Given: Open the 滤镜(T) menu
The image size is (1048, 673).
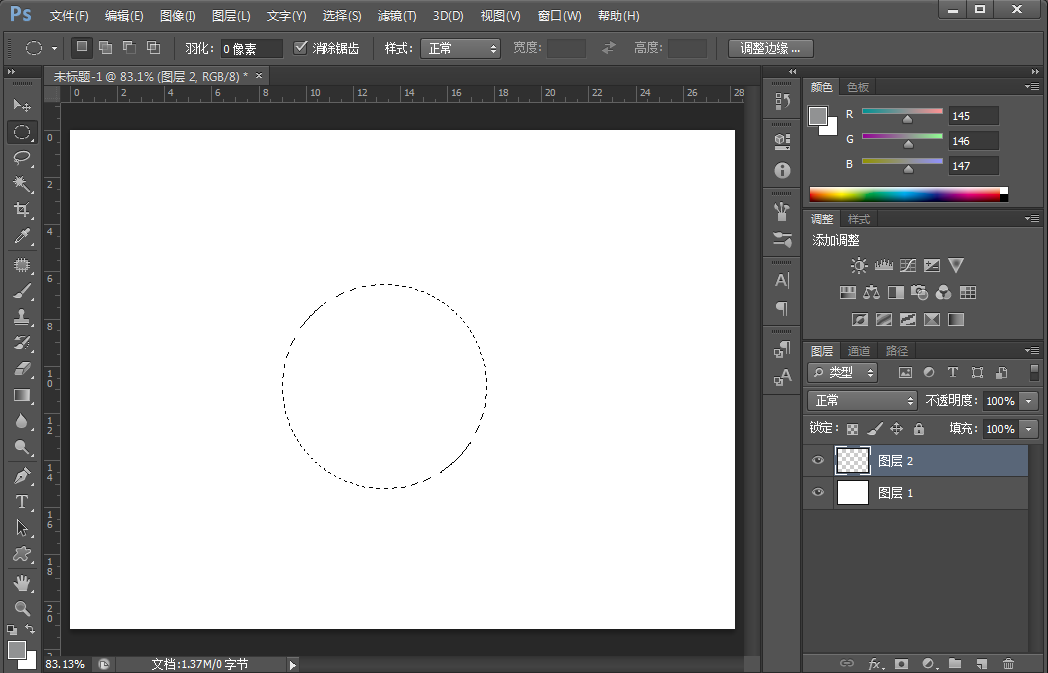Looking at the screenshot, I should [397, 15].
